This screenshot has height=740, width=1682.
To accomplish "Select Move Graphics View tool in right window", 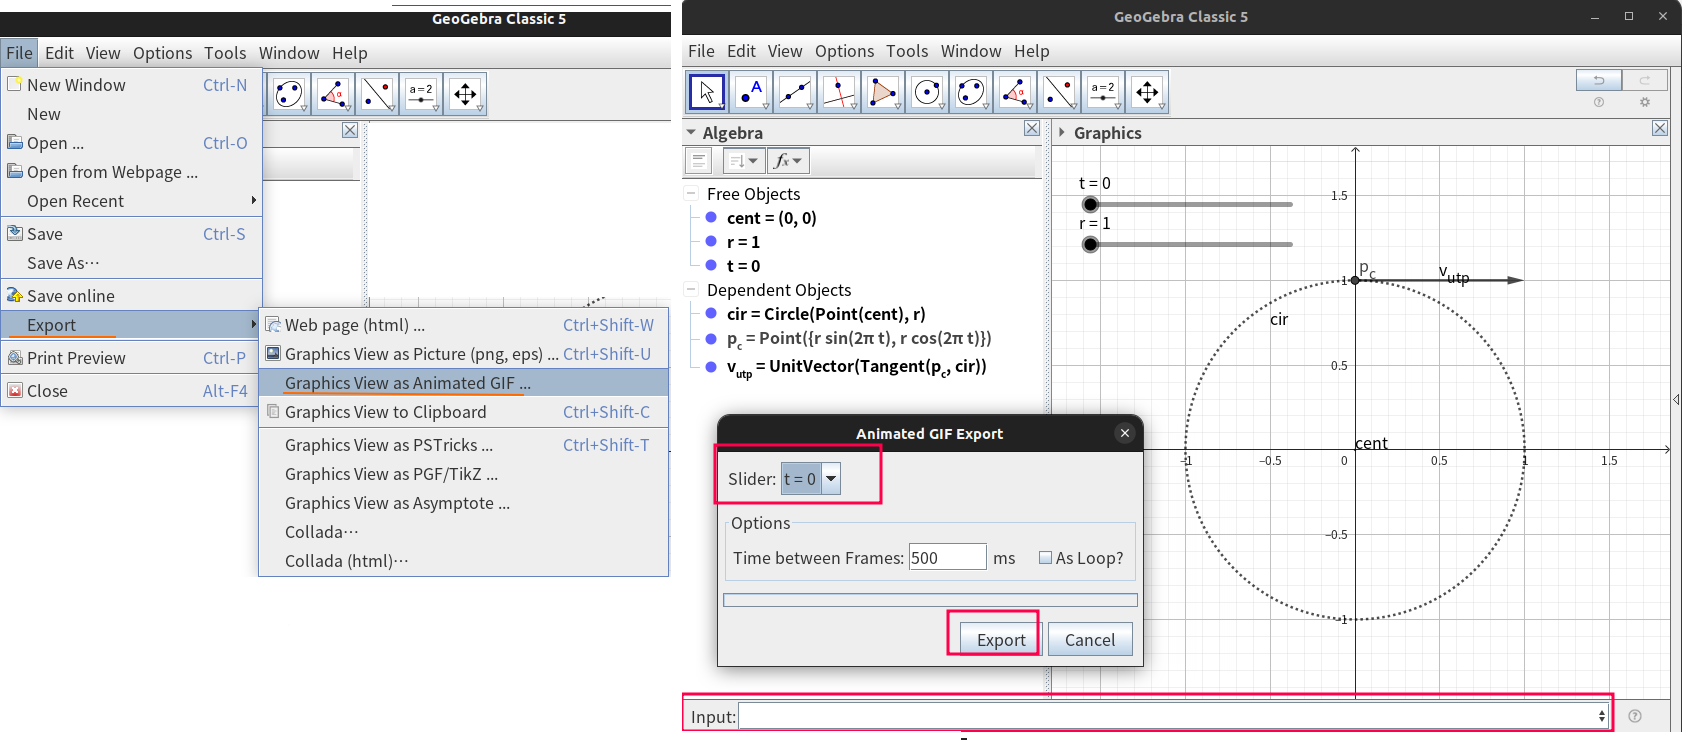I will pos(1147,92).
